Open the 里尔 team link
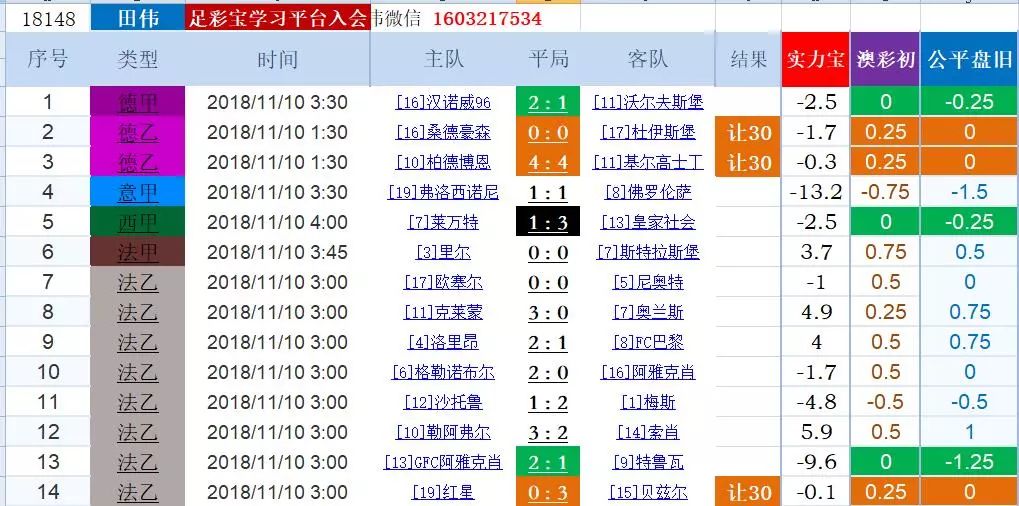Screen dimensions: 1019x506 tap(443, 252)
